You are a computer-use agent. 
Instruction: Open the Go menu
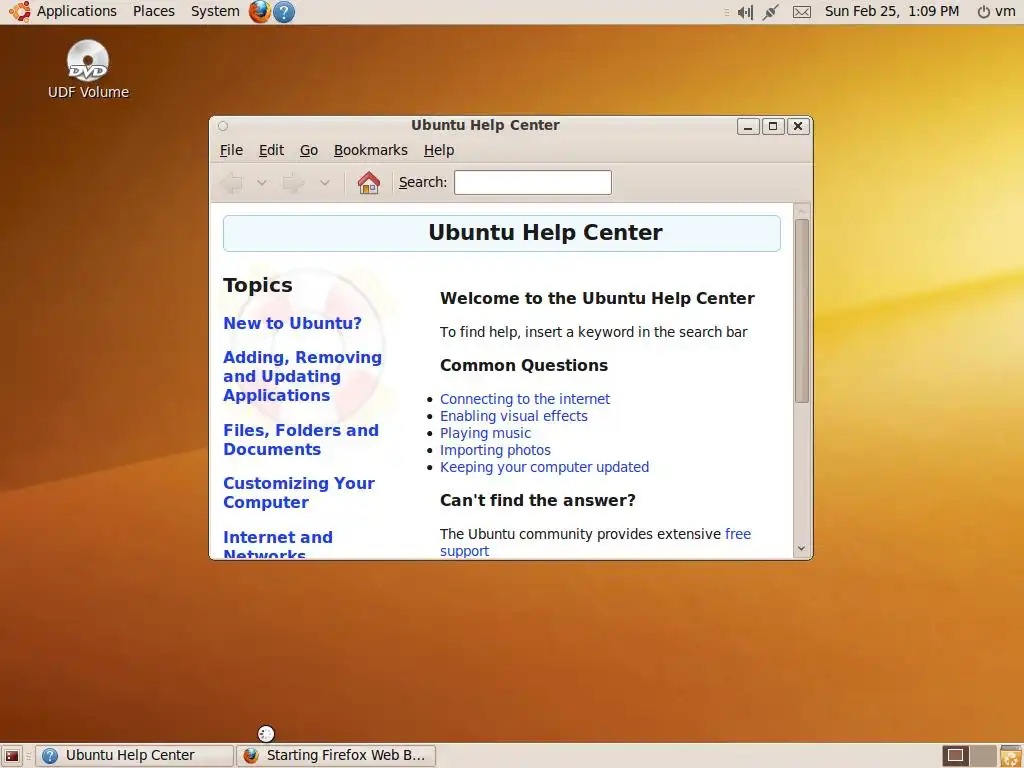309,150
